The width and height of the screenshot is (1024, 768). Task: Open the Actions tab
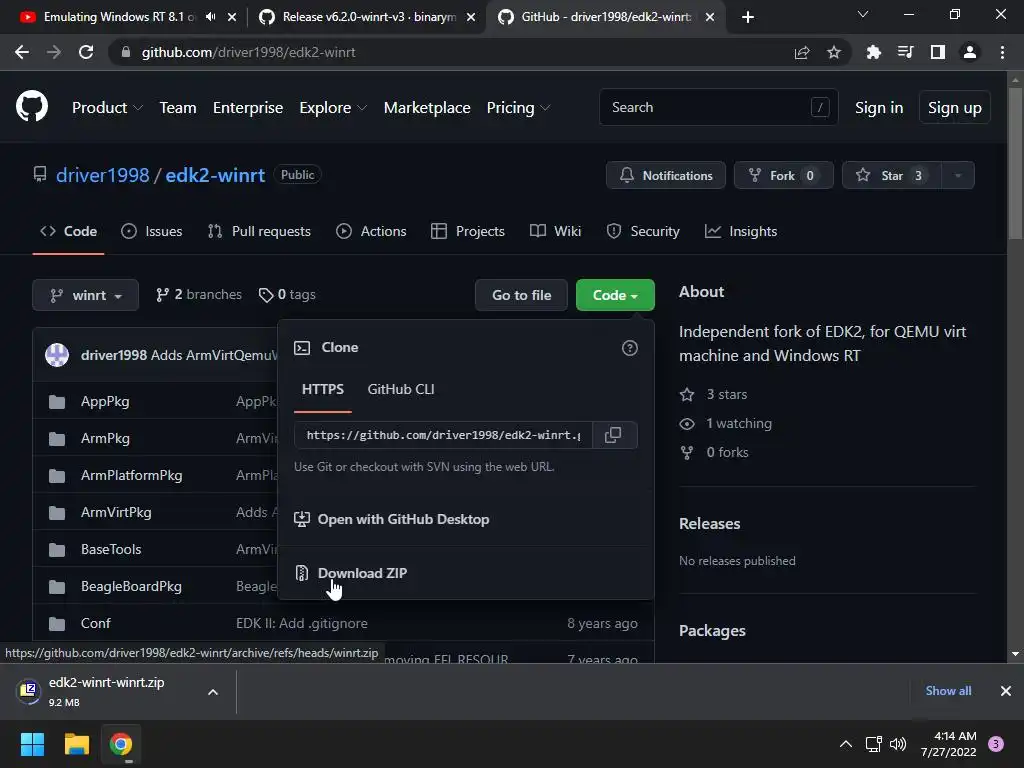[x=371, y=231]
